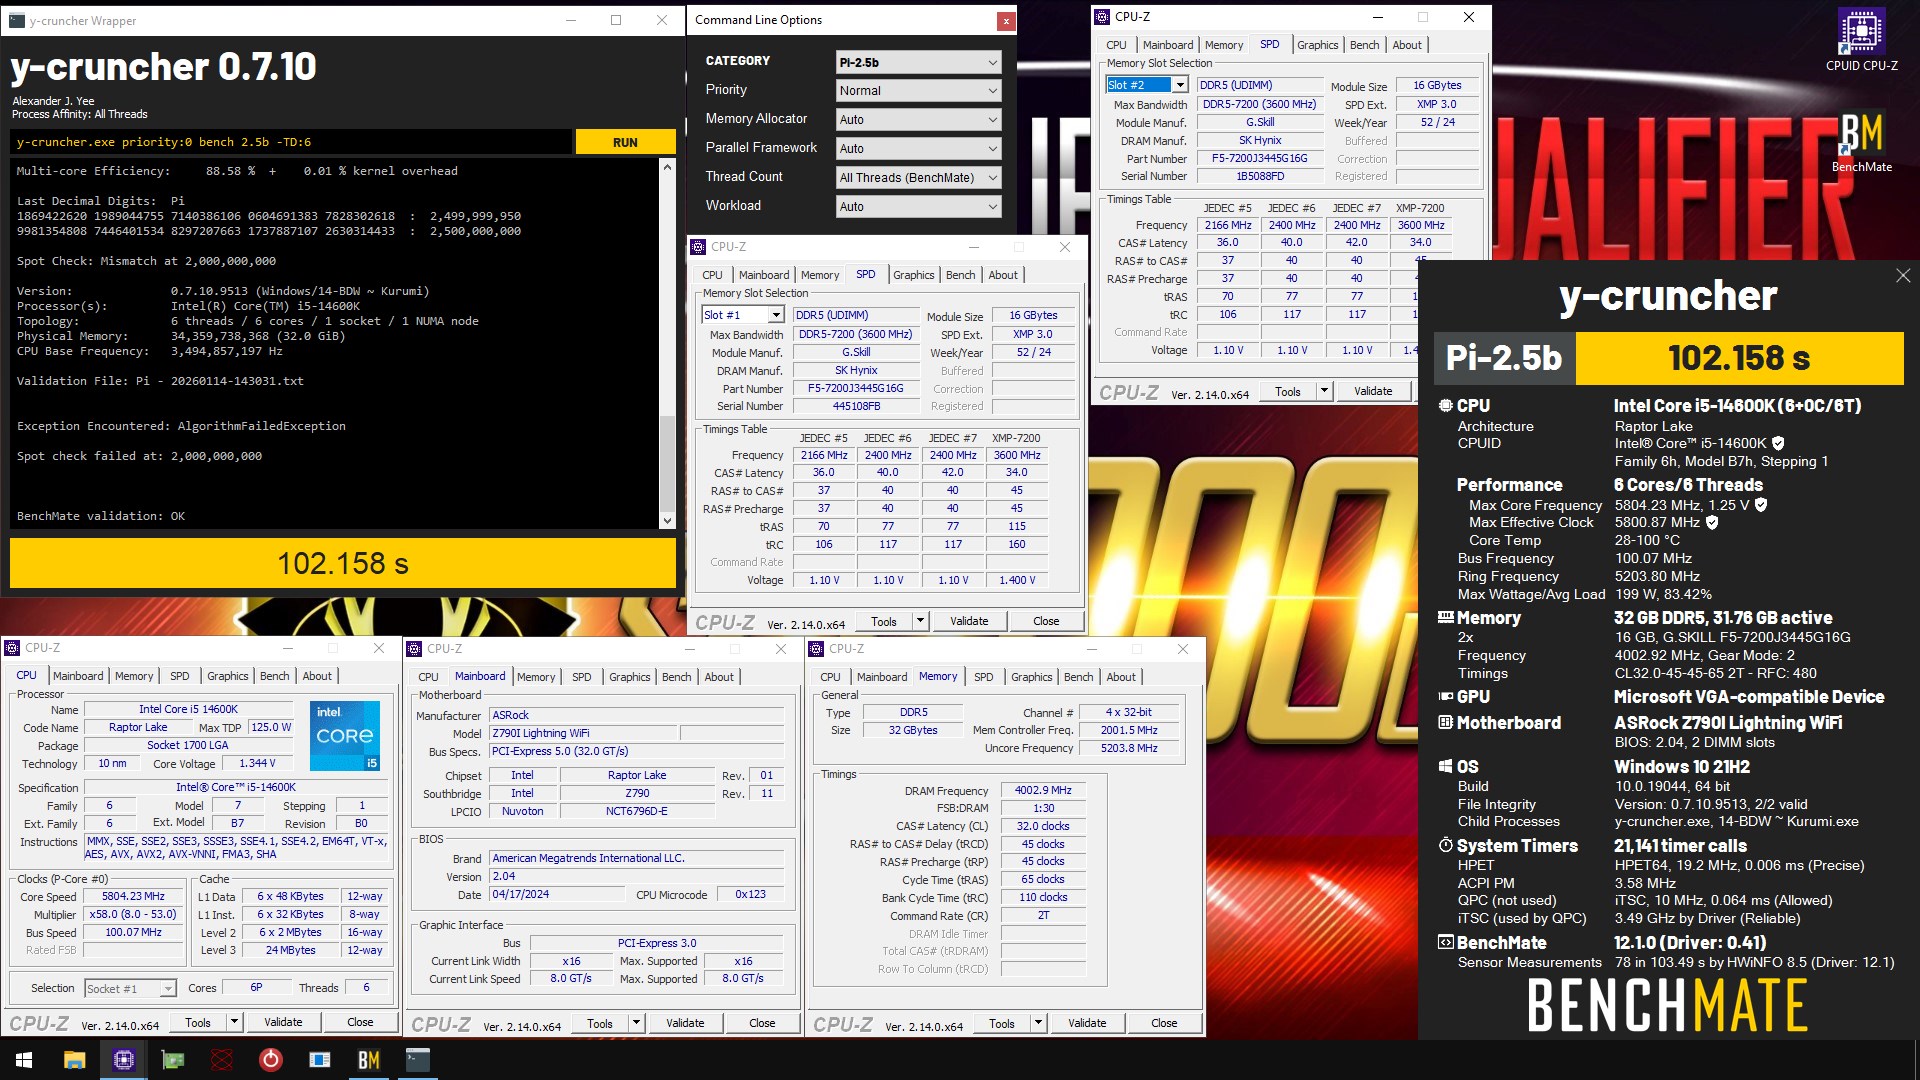Viewport: 1920px width, 1080px height.
Task: Click verified shield next to CPUID i5-14600K
Action: pos(1778,443)
